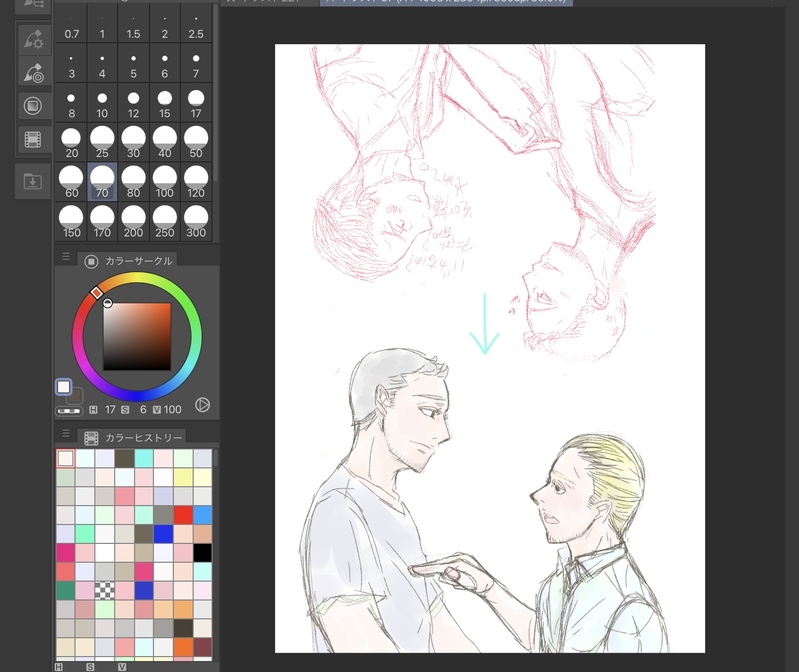The width and height of the screenshot is (799, 672).
Task: Pick the 120 brush size preset
Action: [x=196, y=182]
